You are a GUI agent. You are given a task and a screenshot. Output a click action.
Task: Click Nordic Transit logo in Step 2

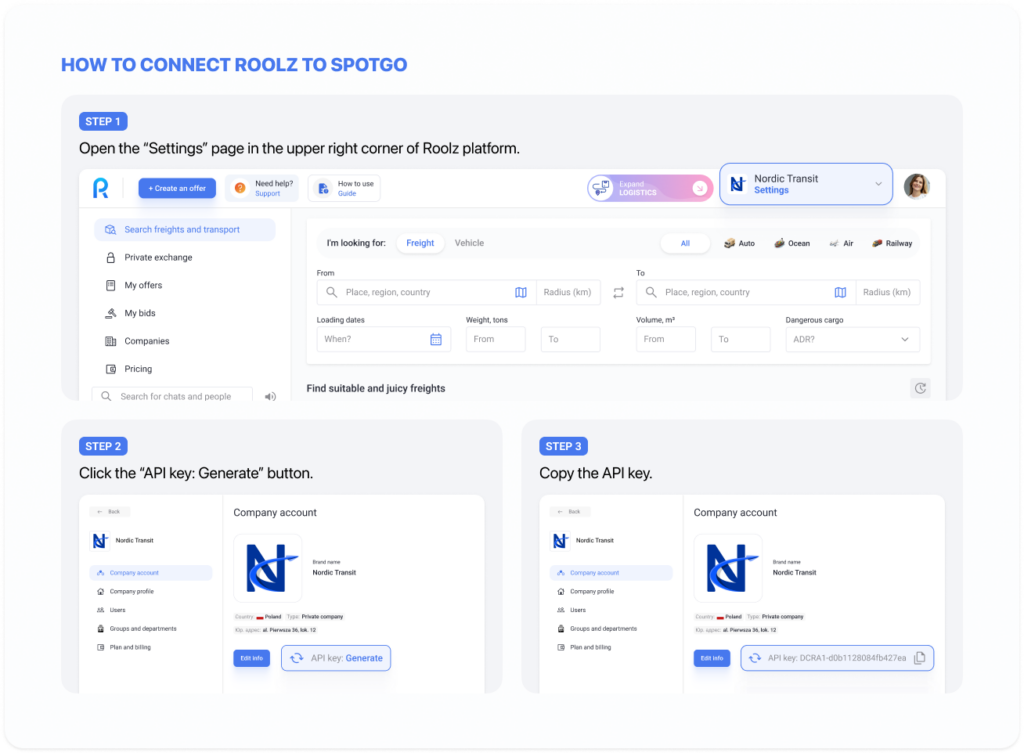click(x=268, y=568)
